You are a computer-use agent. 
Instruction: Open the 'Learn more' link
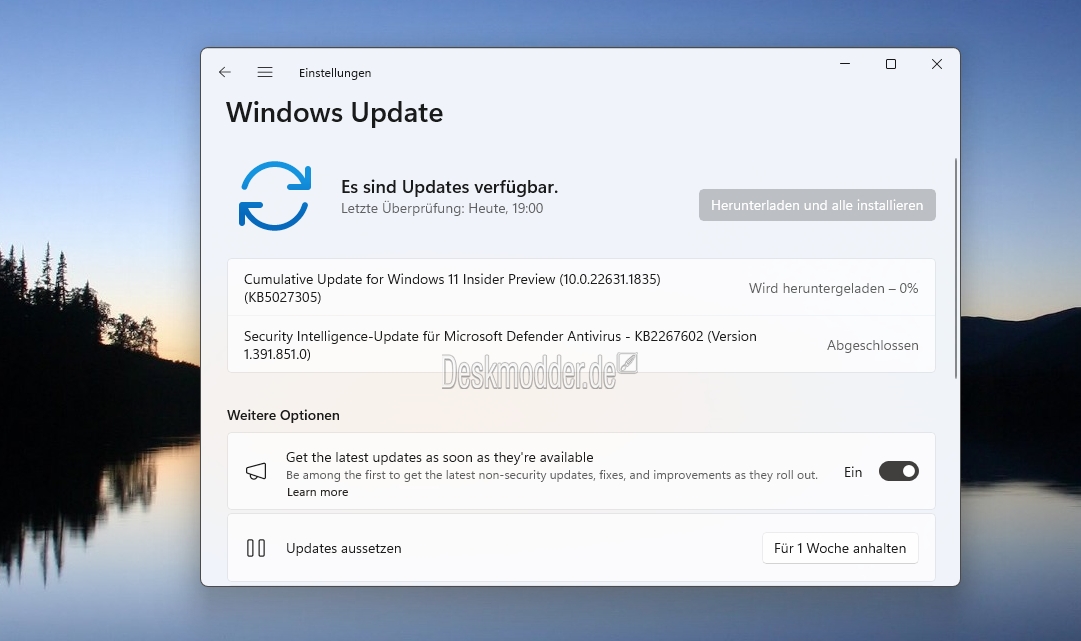point(317,492)
